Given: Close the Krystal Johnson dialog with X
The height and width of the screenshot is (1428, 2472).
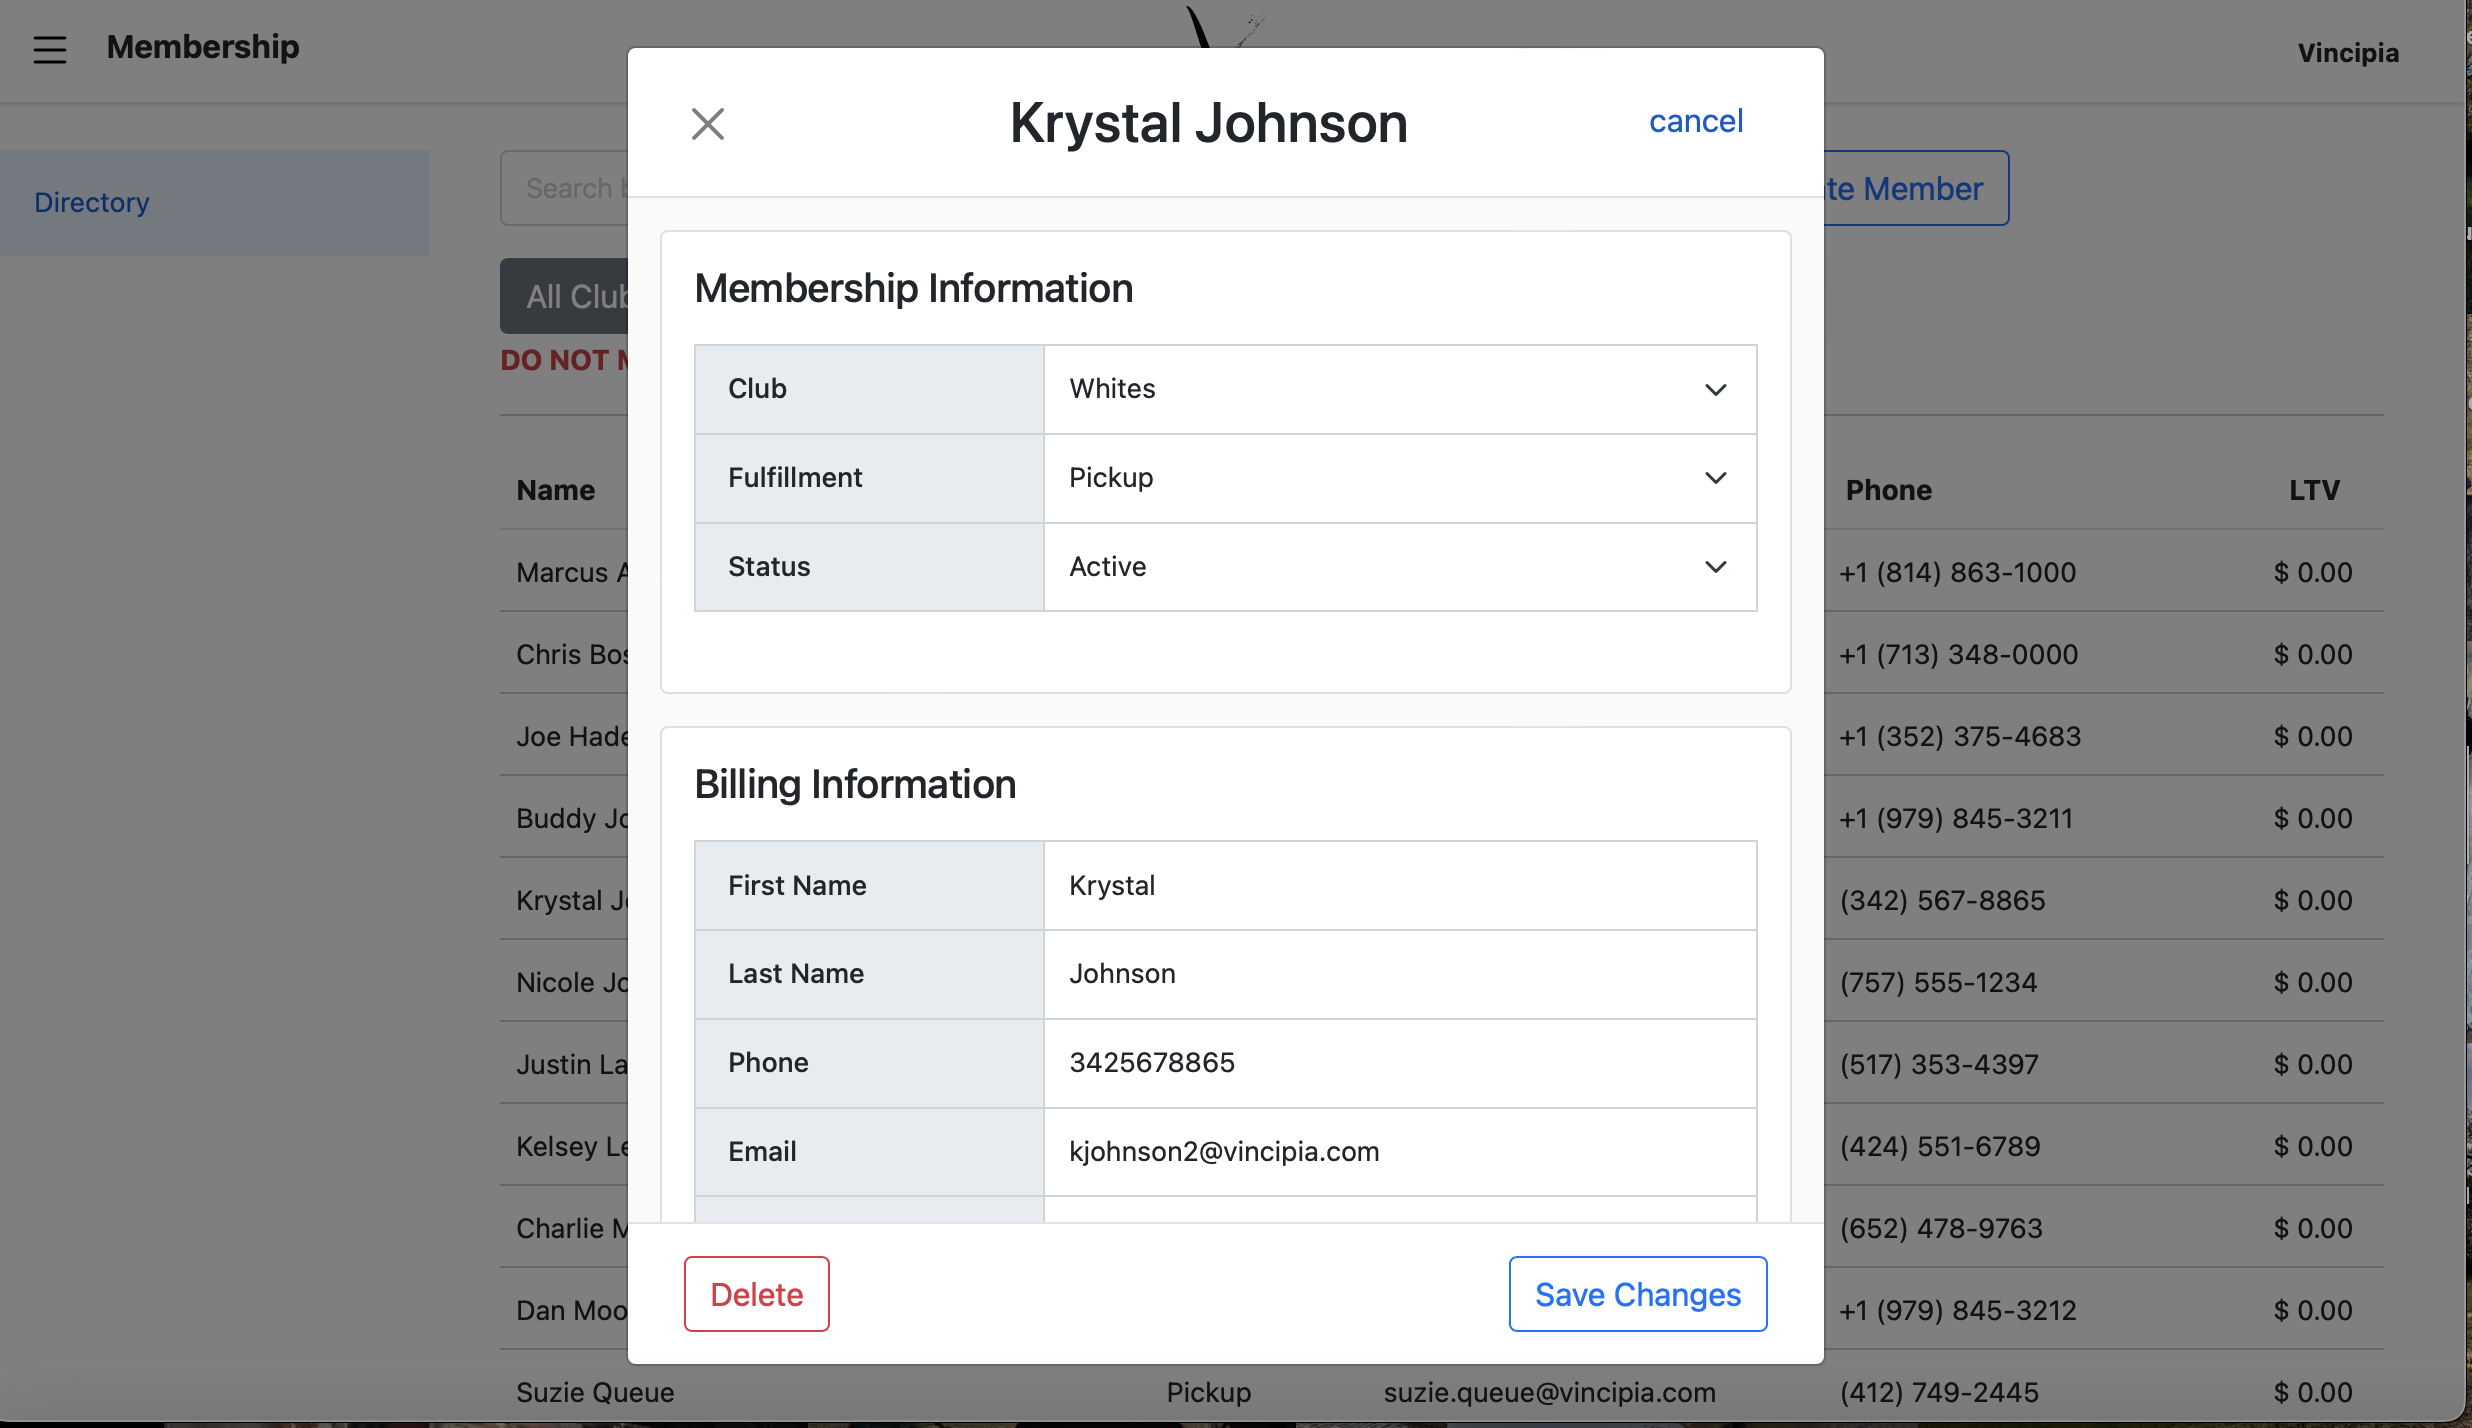Looking at the screenshot, I should [x=708, y=124].
